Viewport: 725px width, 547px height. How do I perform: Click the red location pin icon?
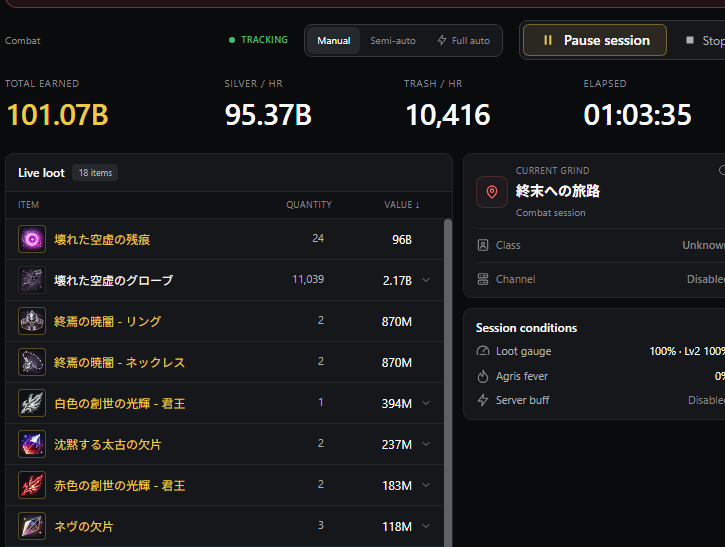tap(492, 191)
